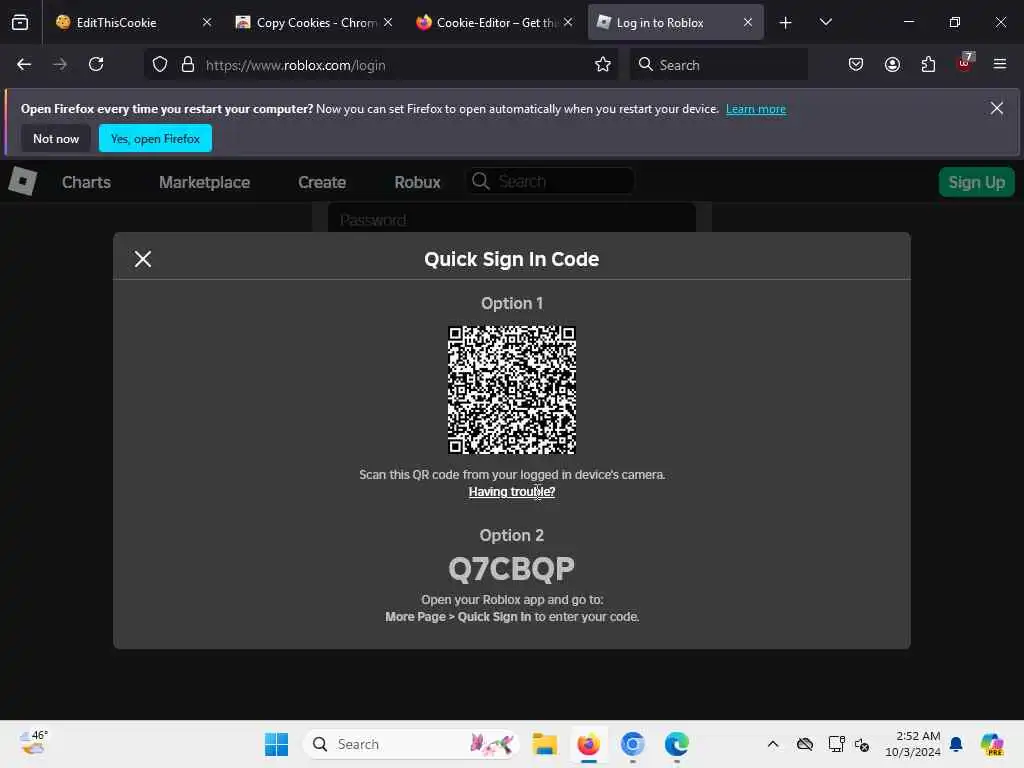Expand the list all tabs dropdown

(825, 22)
